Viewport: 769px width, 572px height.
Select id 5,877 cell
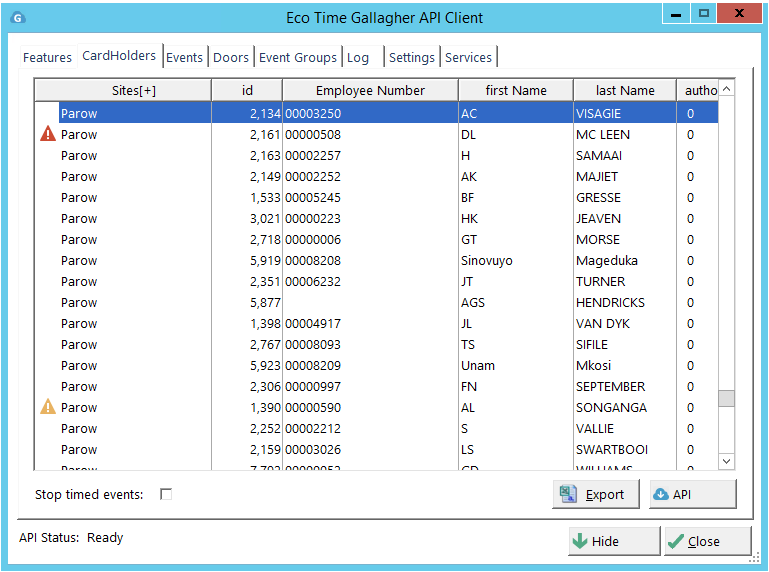pyautogui.click(x=247, y=303)
